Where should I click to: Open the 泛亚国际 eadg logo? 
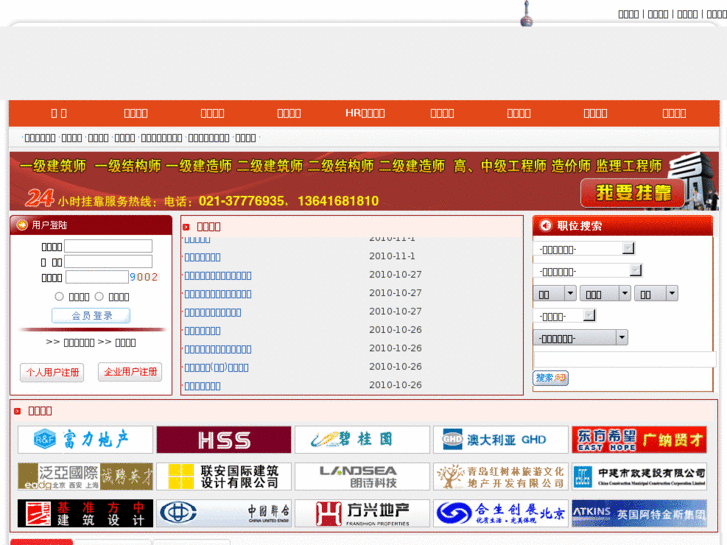tap(85, 476)
